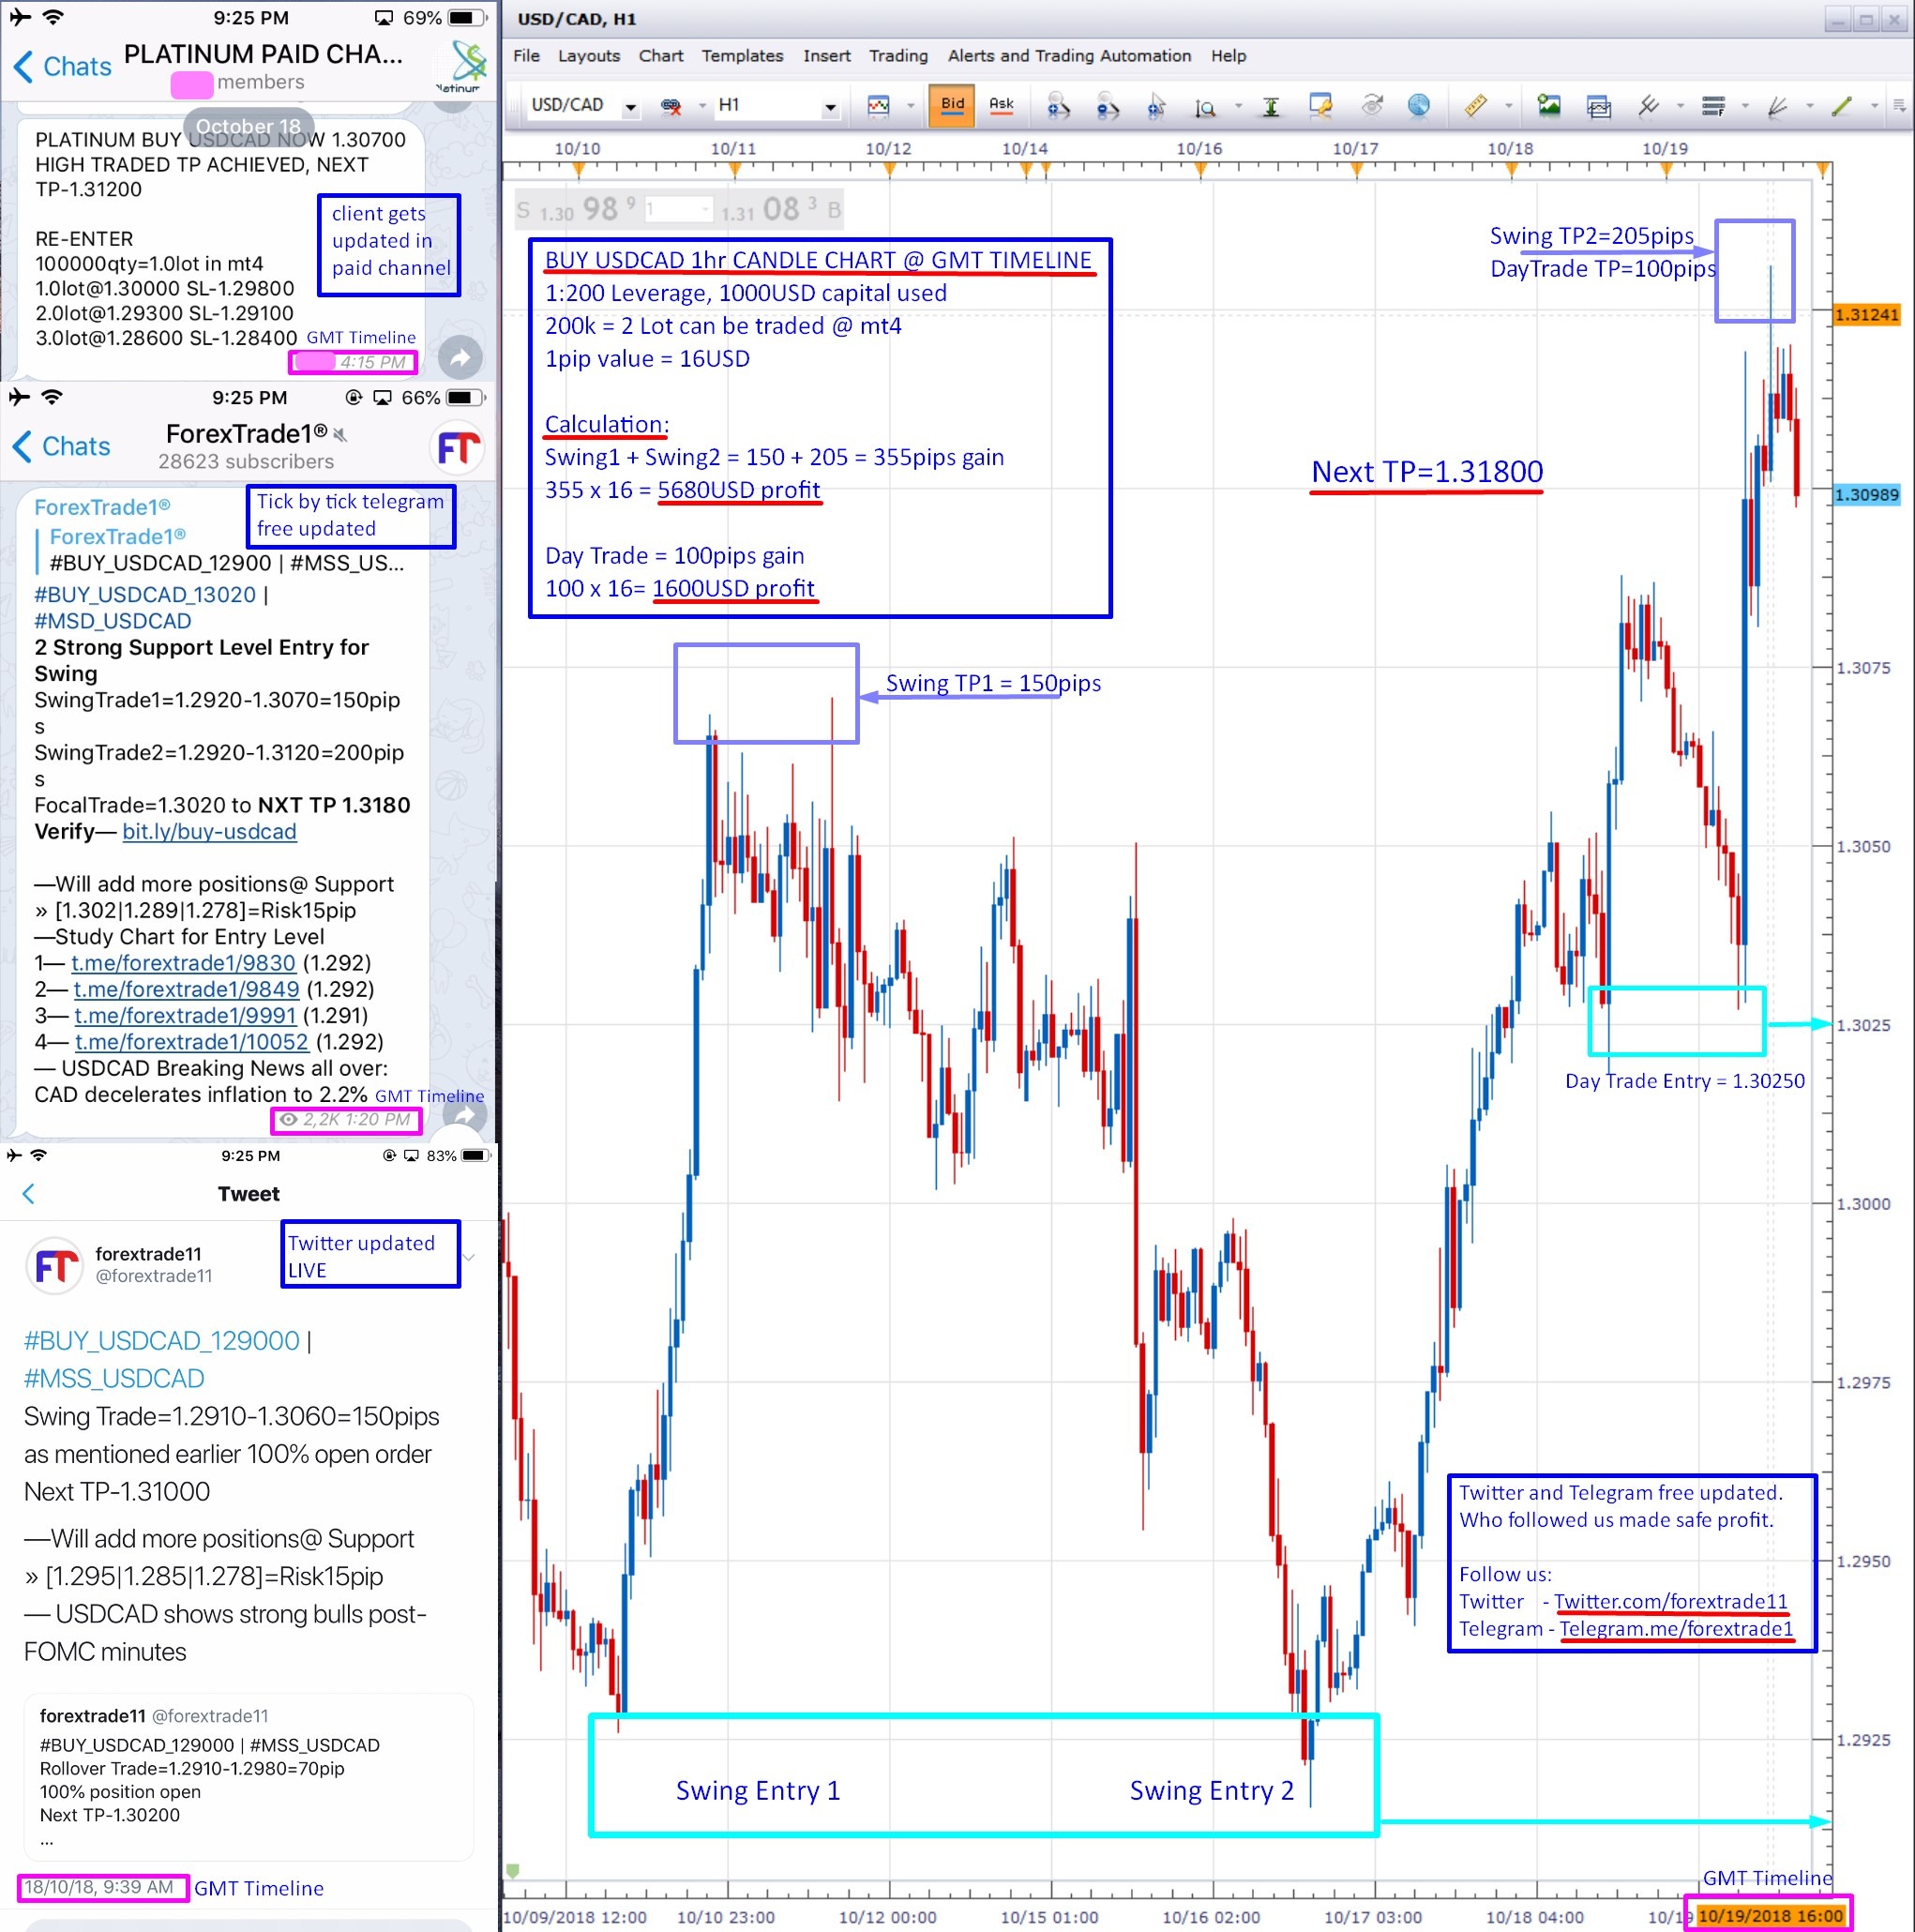Open the Chart menu

click(x=661, y=56)
